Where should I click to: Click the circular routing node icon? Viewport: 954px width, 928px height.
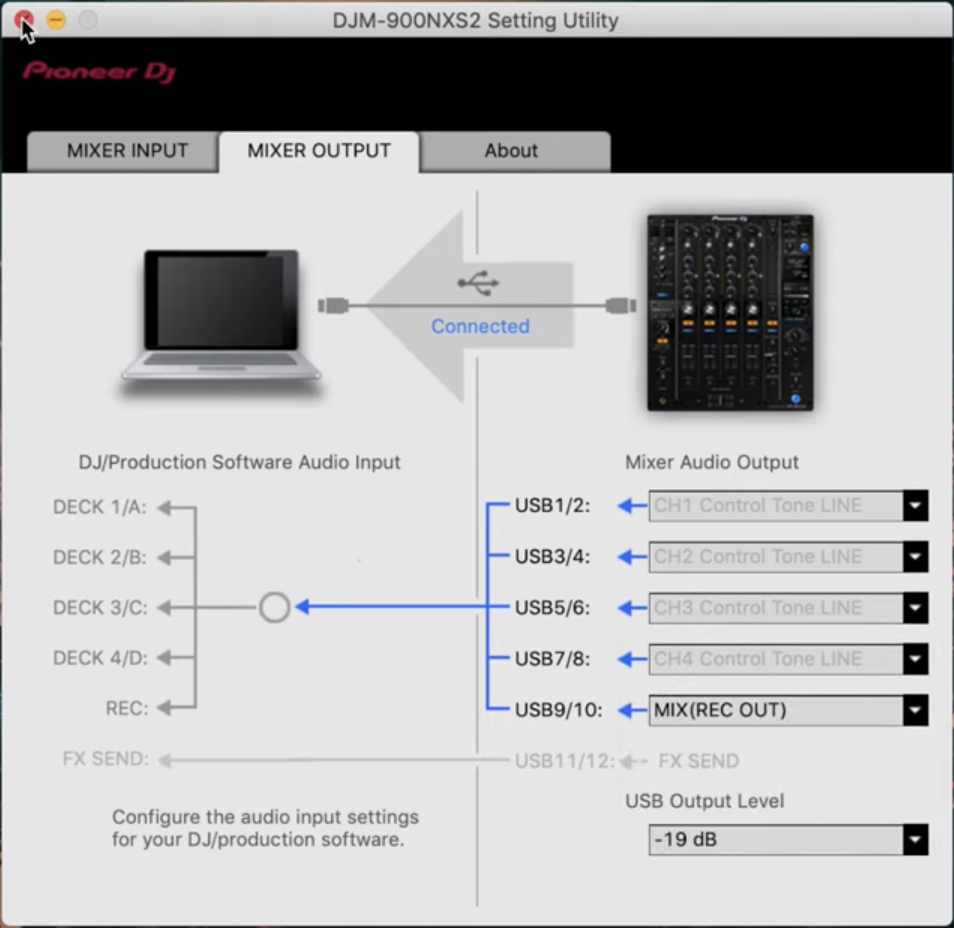[274, 607]
